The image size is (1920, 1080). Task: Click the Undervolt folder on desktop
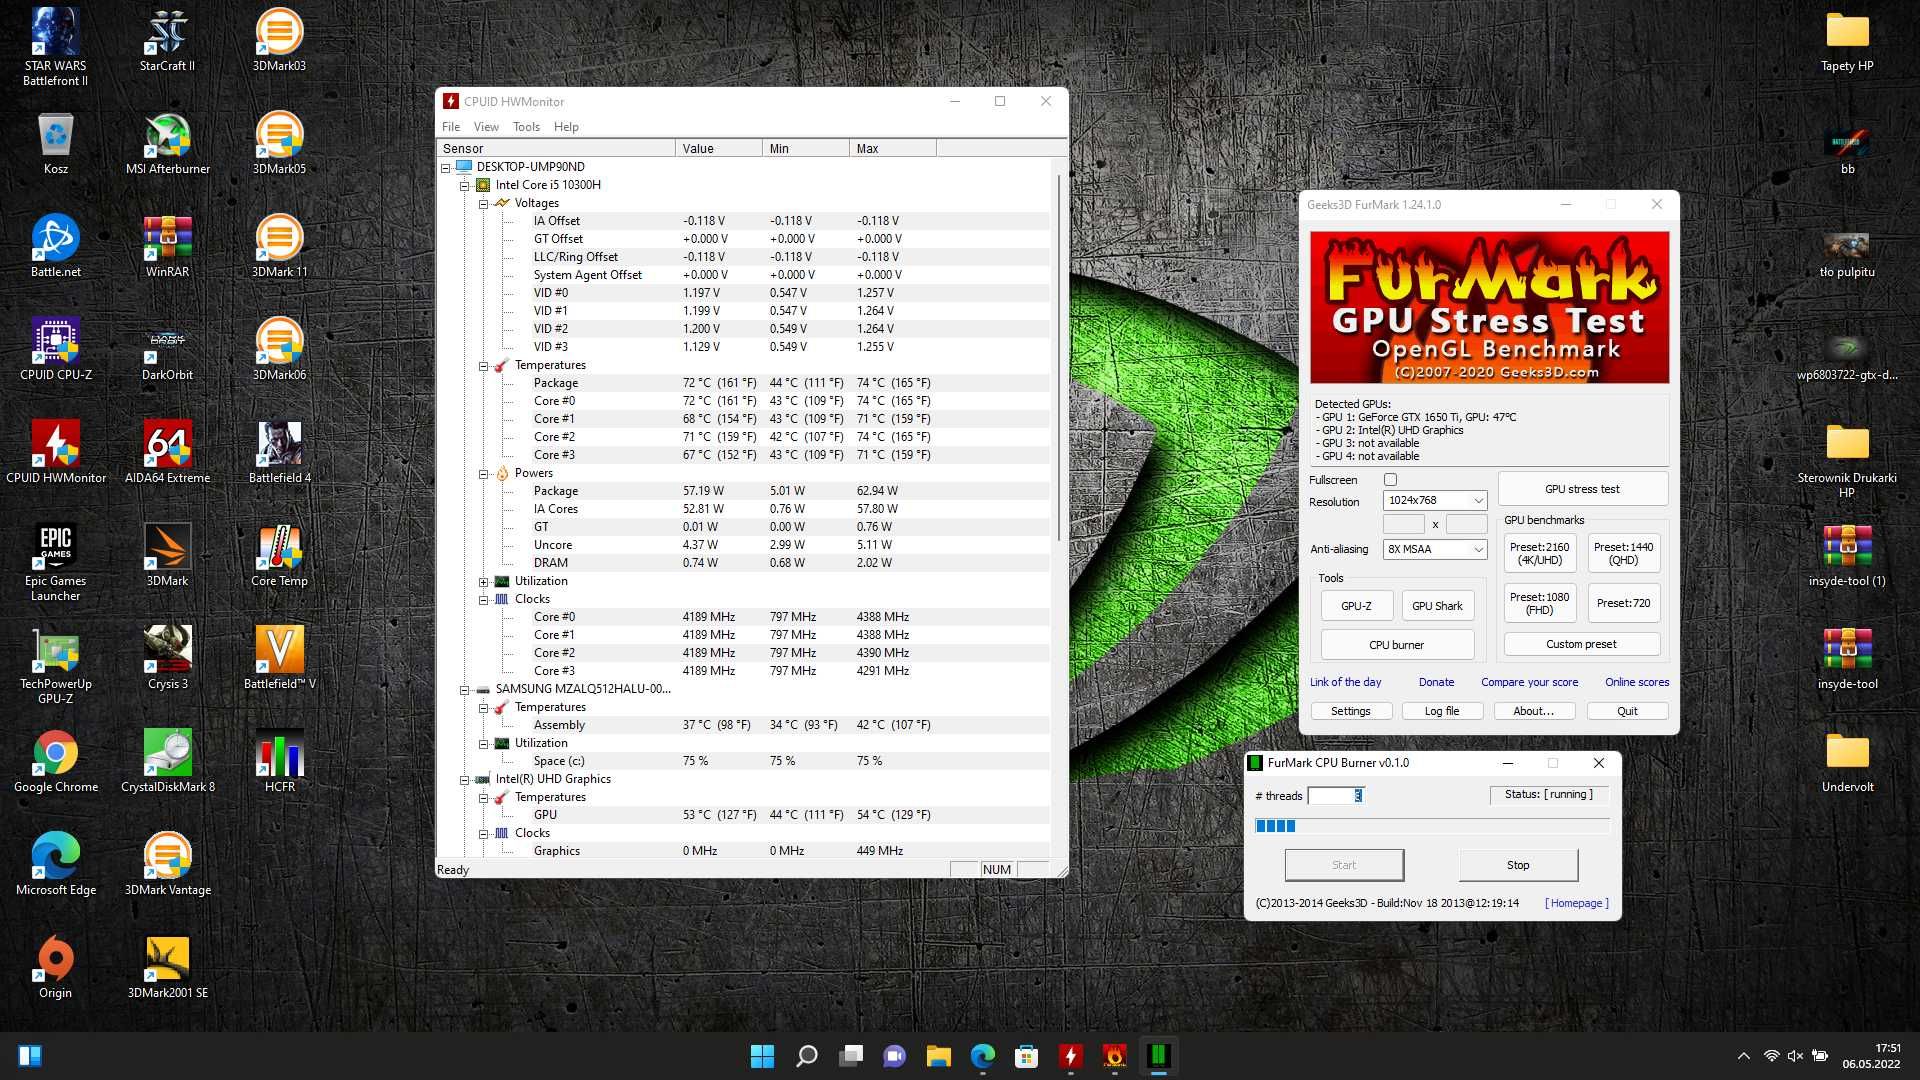[x=1847, y=761]
